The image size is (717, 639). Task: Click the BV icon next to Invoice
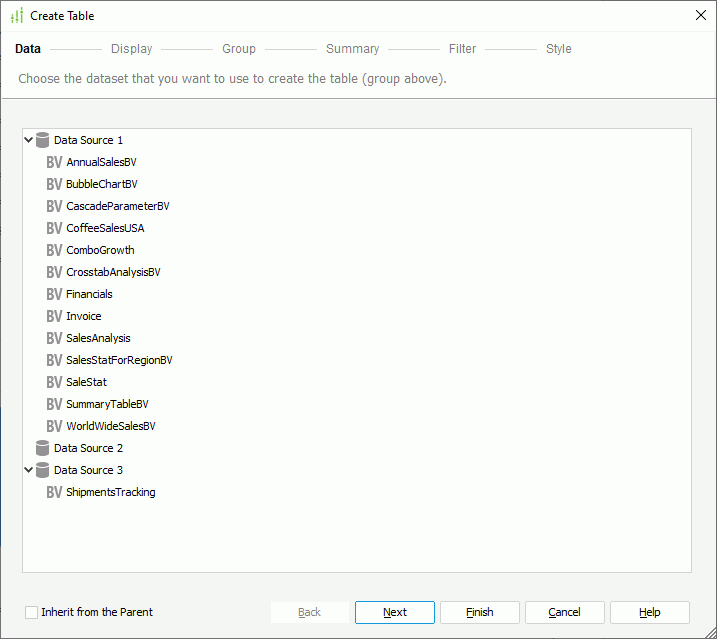point(54,316)
